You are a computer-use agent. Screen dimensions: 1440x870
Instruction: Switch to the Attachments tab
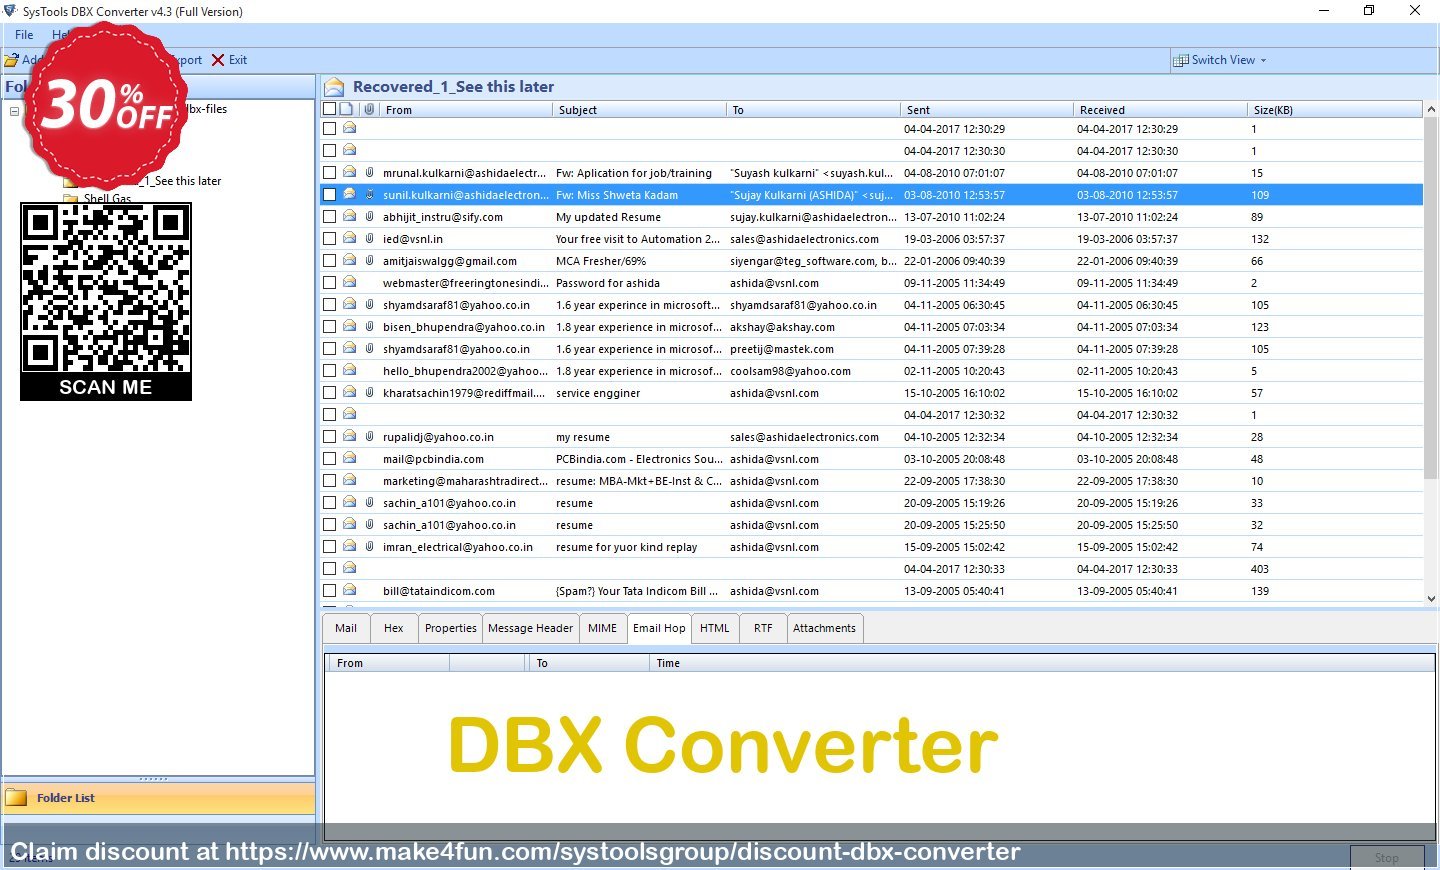[x=824, y=628]
